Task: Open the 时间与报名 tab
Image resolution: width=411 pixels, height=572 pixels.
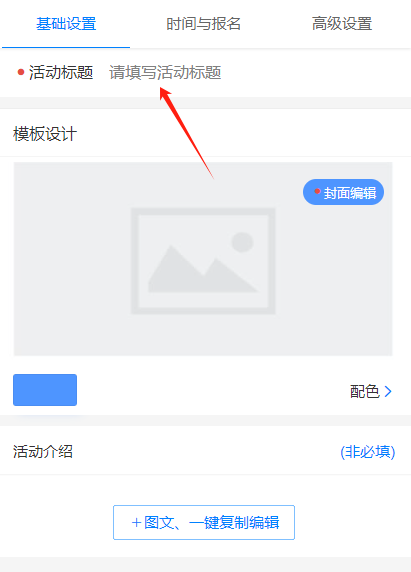Action: pos(203,24)
